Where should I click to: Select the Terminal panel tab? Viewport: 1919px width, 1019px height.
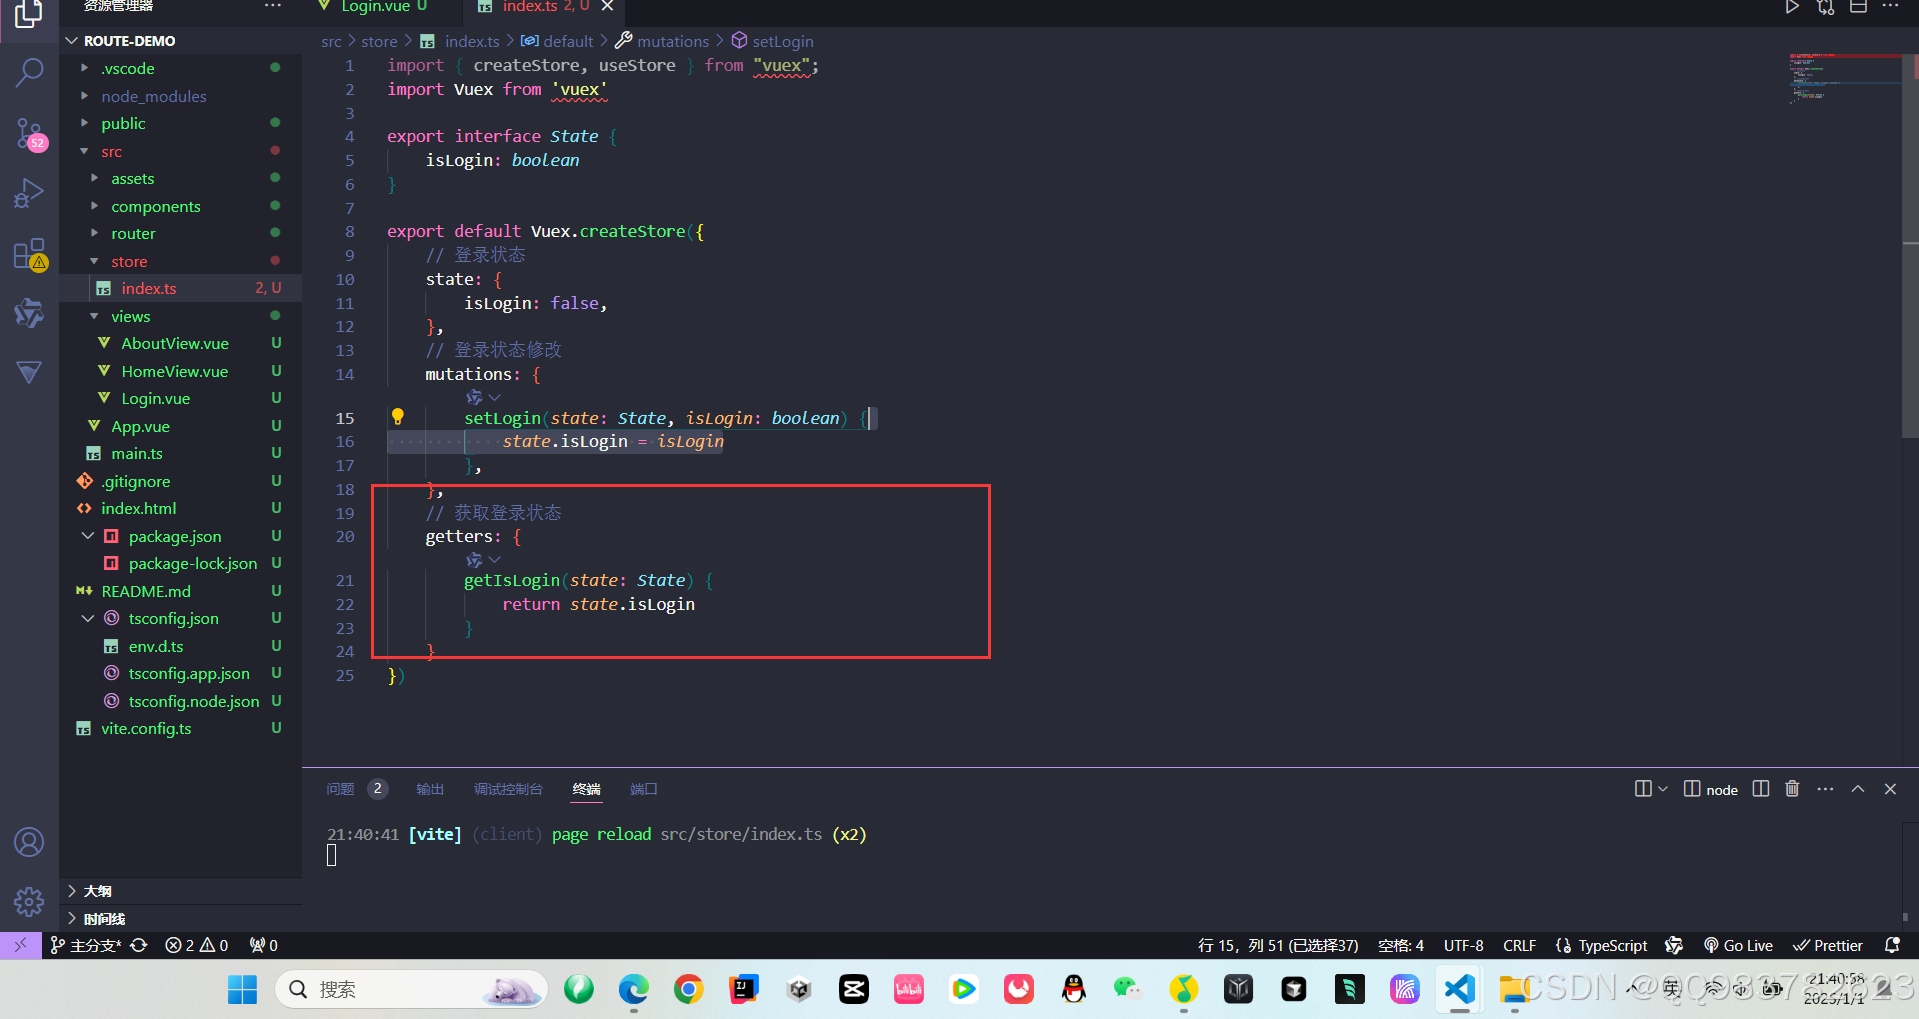(x=586, y=789)
